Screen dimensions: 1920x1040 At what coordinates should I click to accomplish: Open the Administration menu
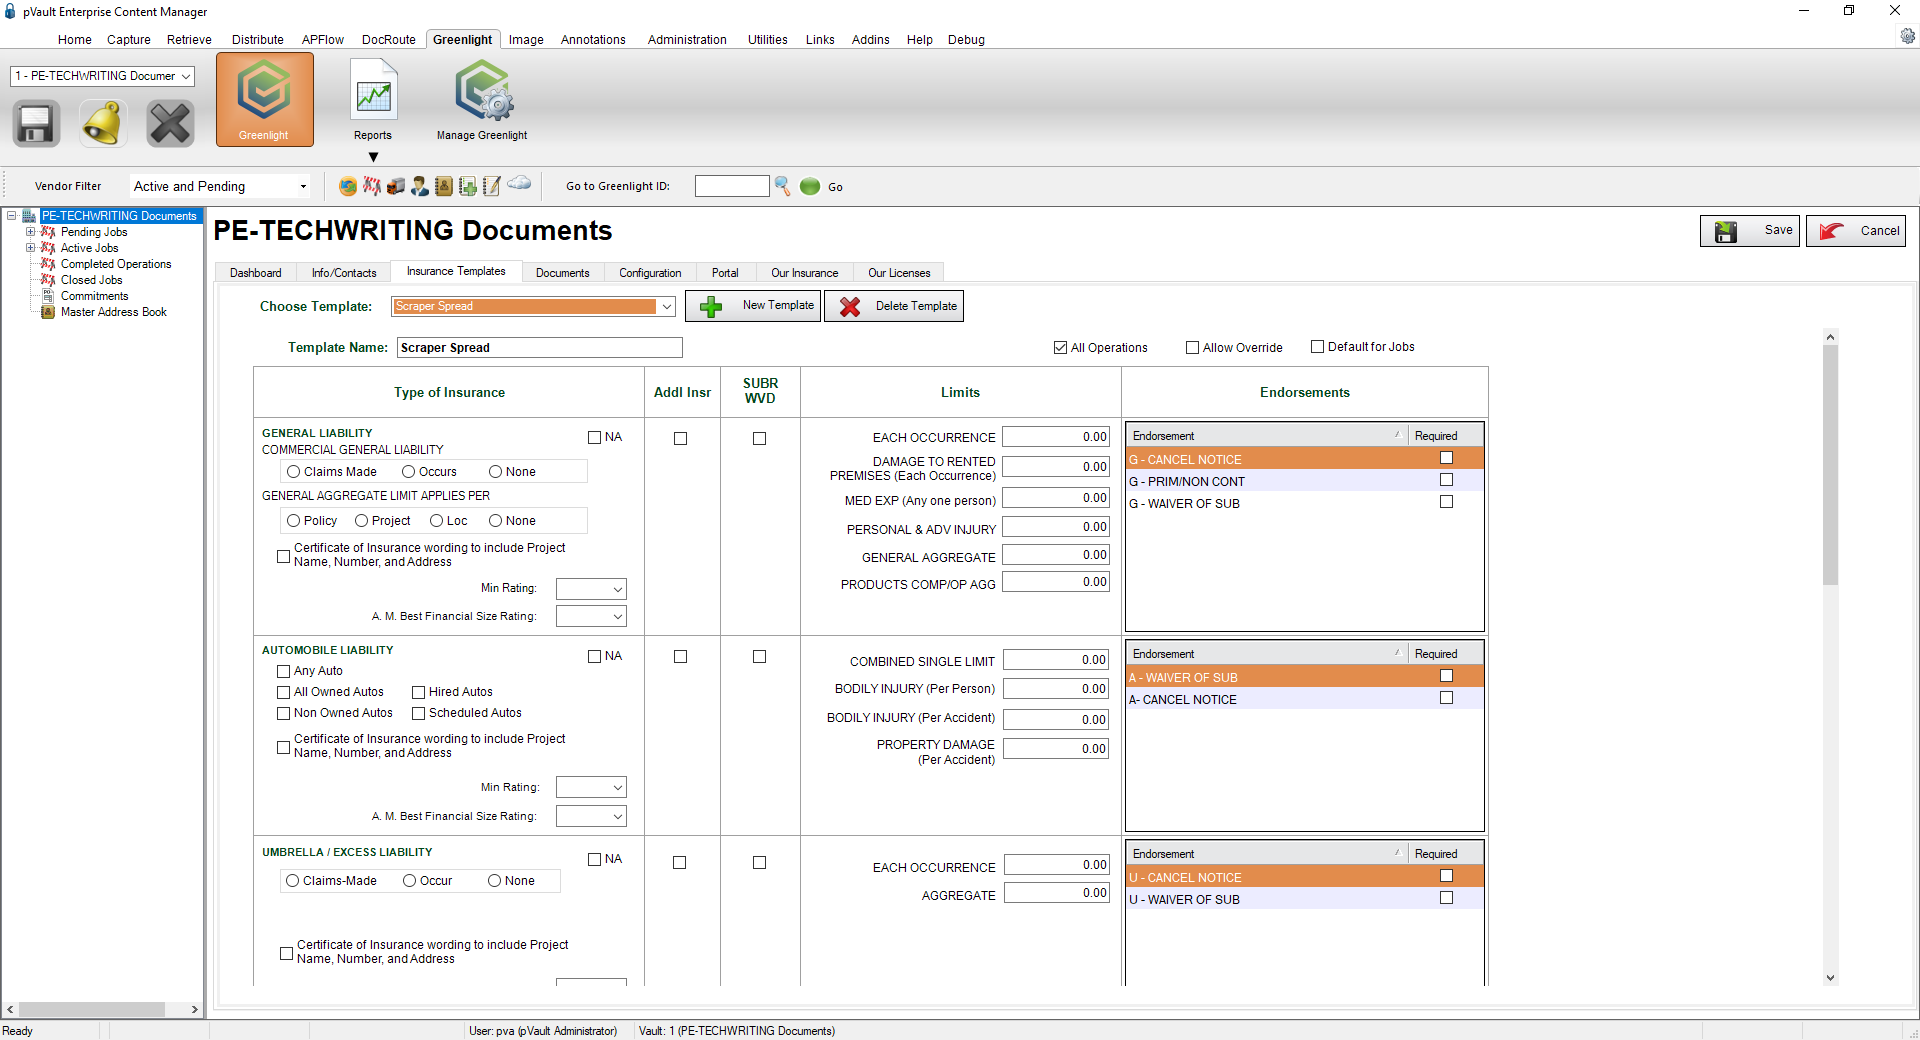point(687,40)
